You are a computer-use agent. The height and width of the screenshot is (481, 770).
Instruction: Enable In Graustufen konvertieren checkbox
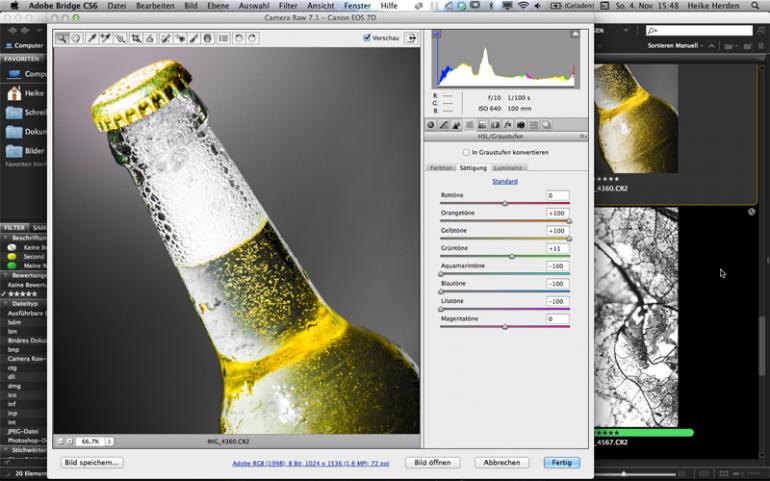(x=466, y=152)
